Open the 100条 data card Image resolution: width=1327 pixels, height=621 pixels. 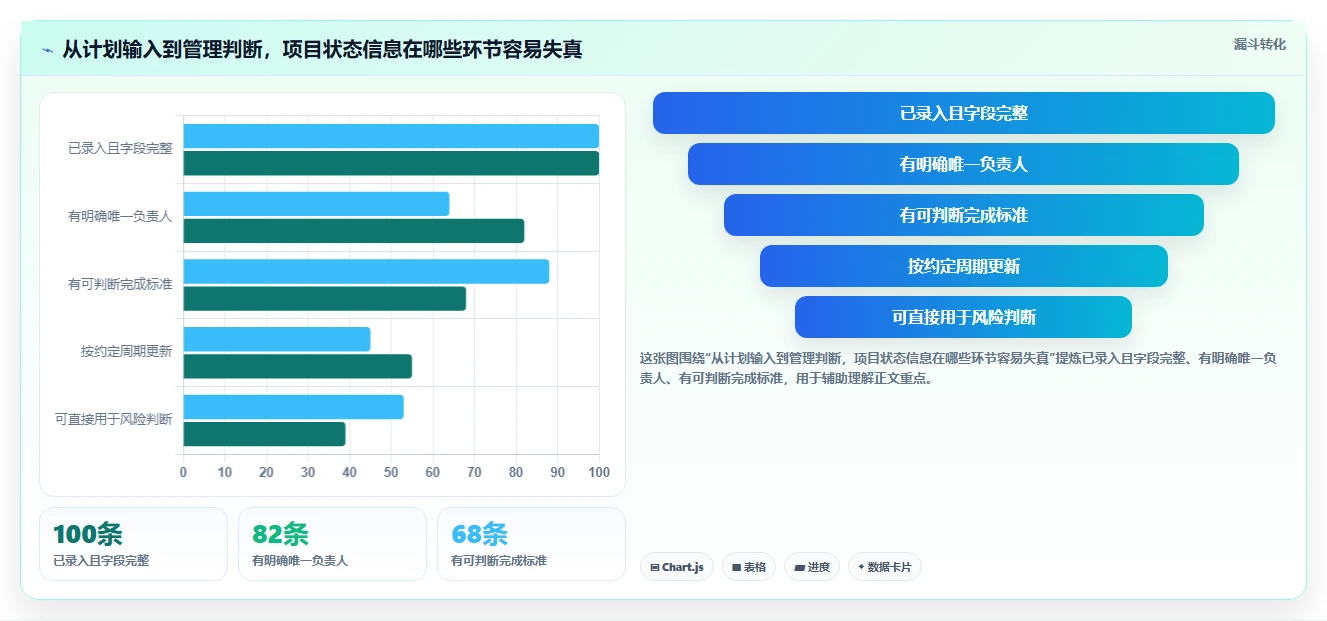pyautogui.click(x=134, y=544)
